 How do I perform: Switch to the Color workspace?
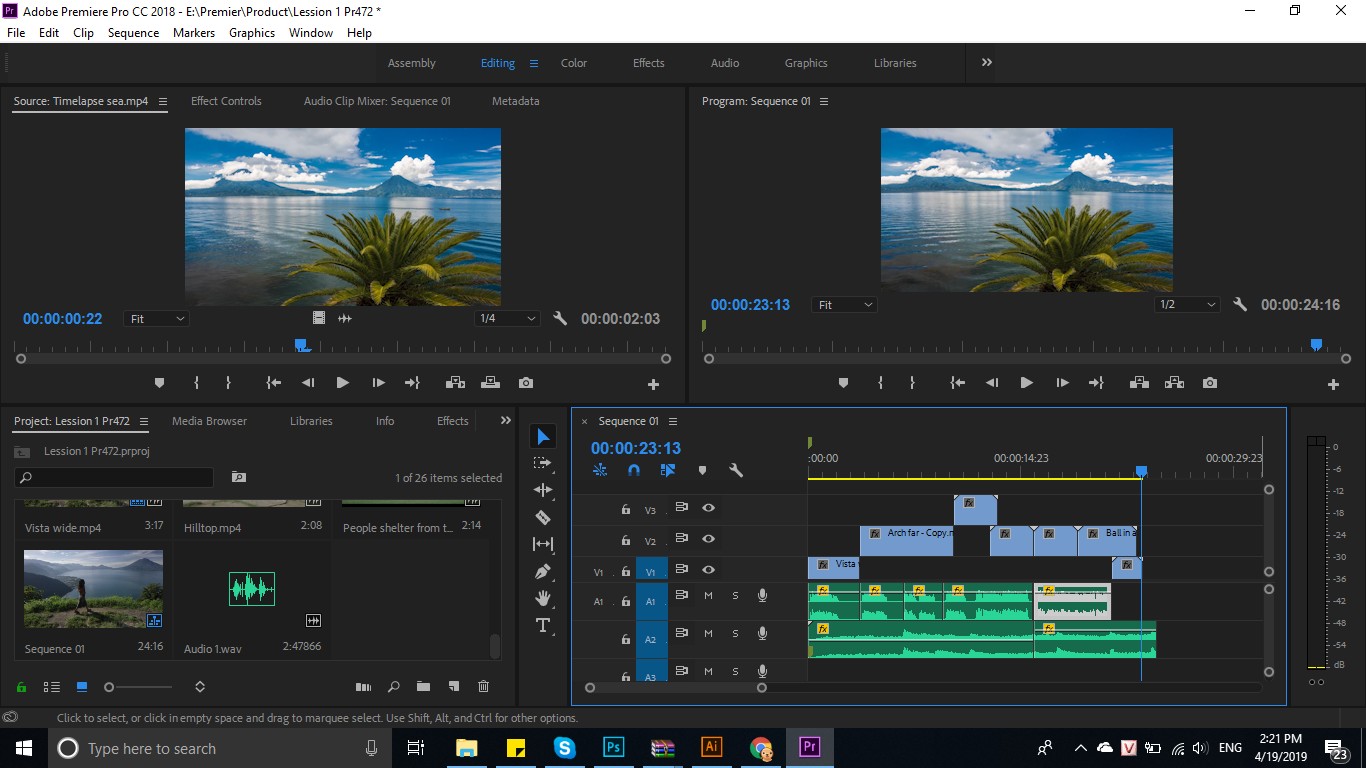pyautogui.click(x=574, y=63)
